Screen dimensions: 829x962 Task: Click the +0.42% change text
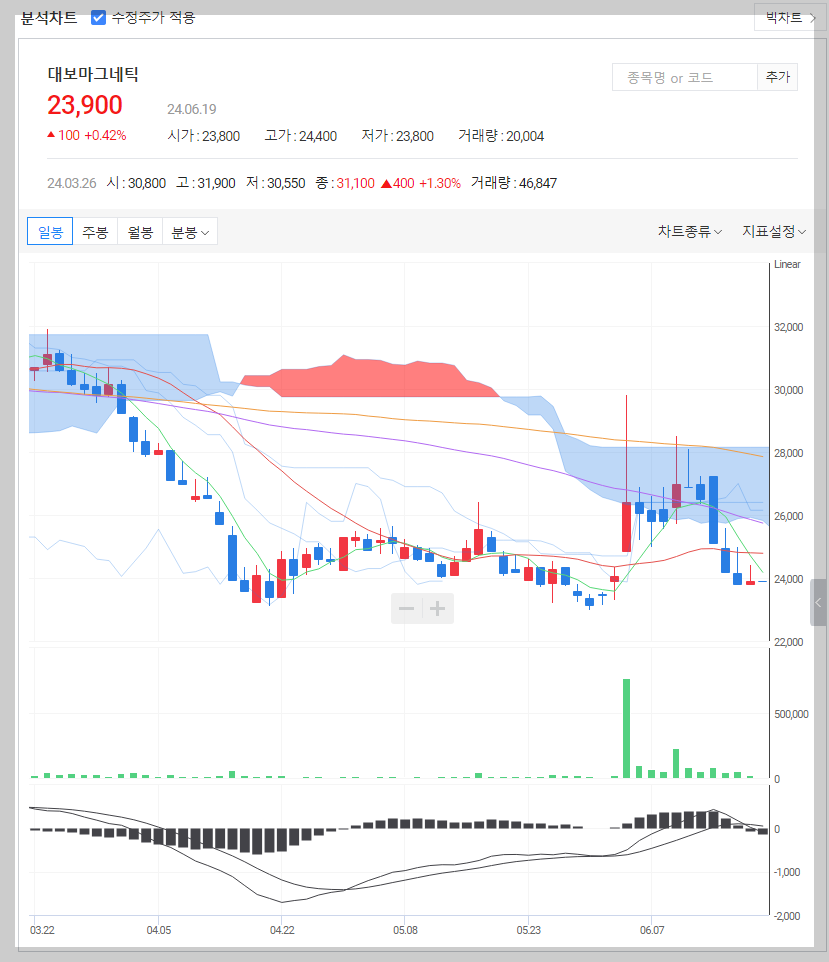coord(105,136)
